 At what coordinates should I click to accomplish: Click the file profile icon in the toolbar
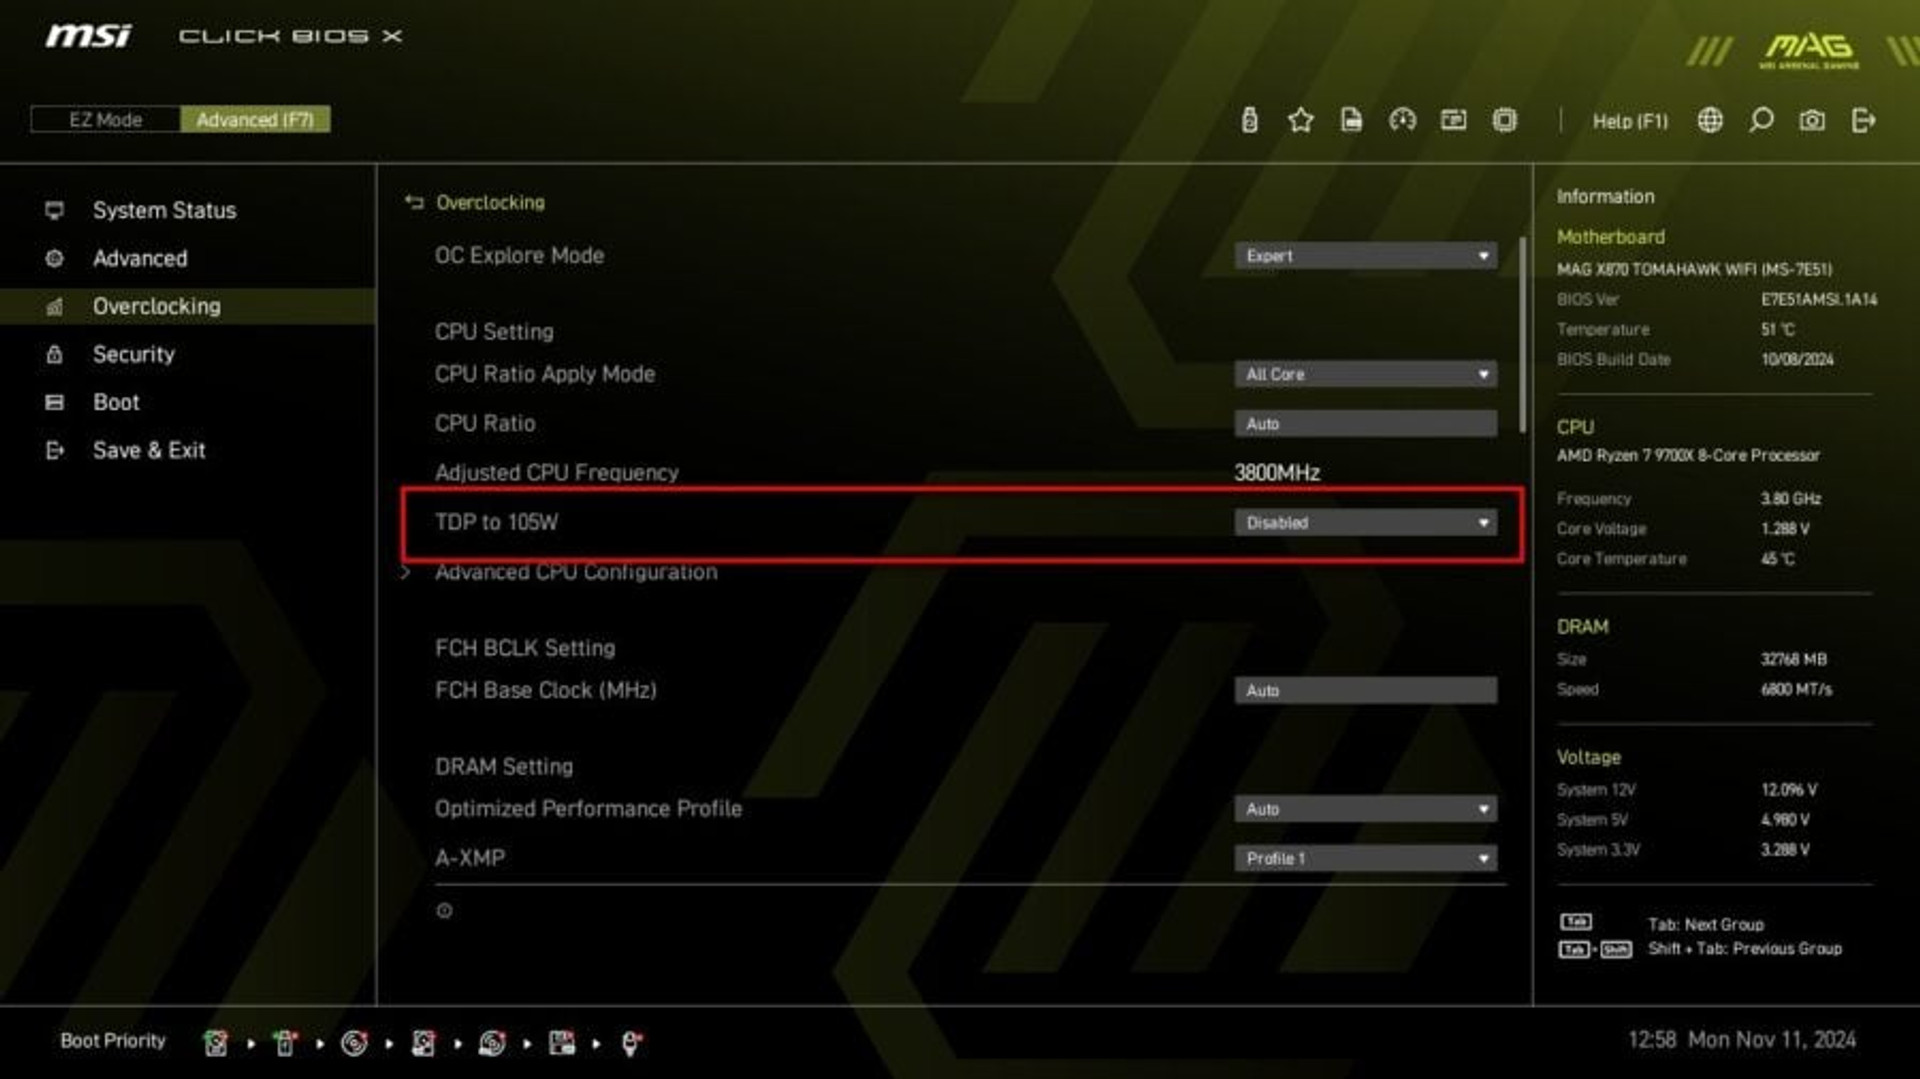(x=1351, y=121)
